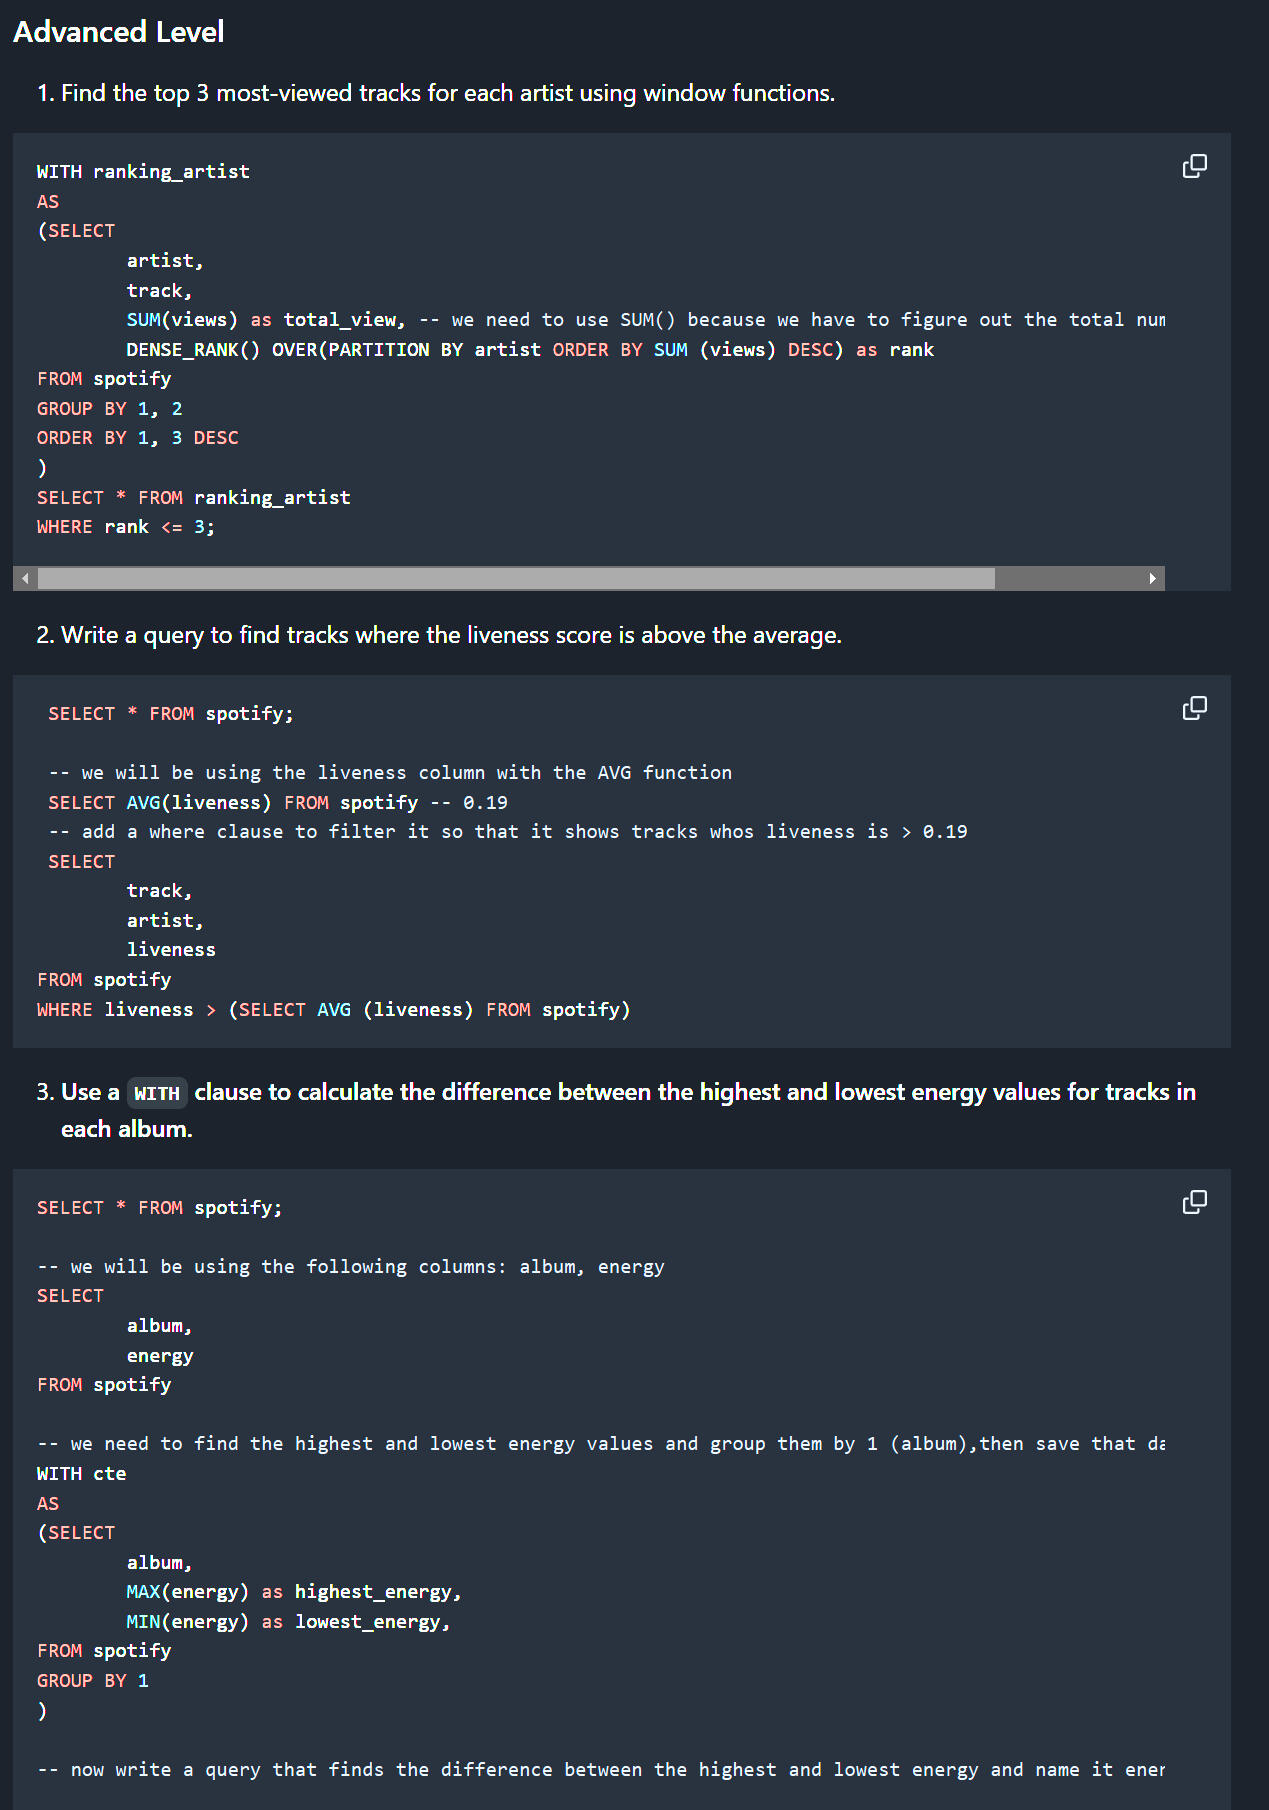Image resolution: width=1269 pixels, height=1810 pixels.
Task: Click the "WHERE liveness >" subquery line
Action: click(333, 1010)
